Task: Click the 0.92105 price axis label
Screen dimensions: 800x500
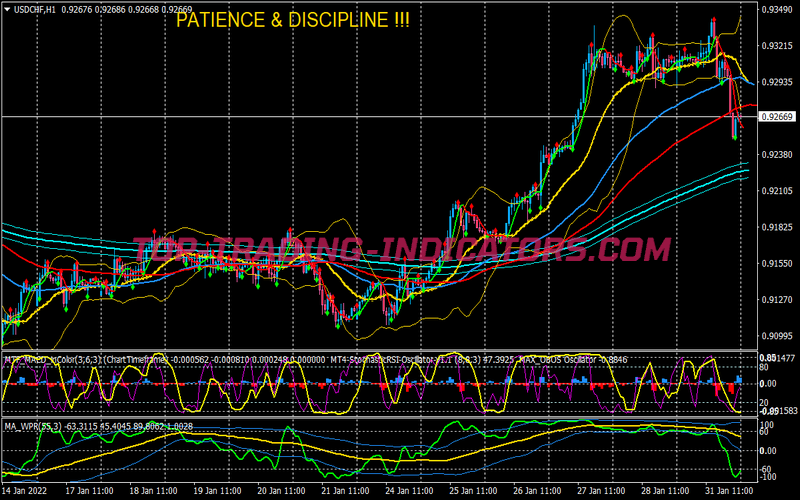Action: (777, 190)
